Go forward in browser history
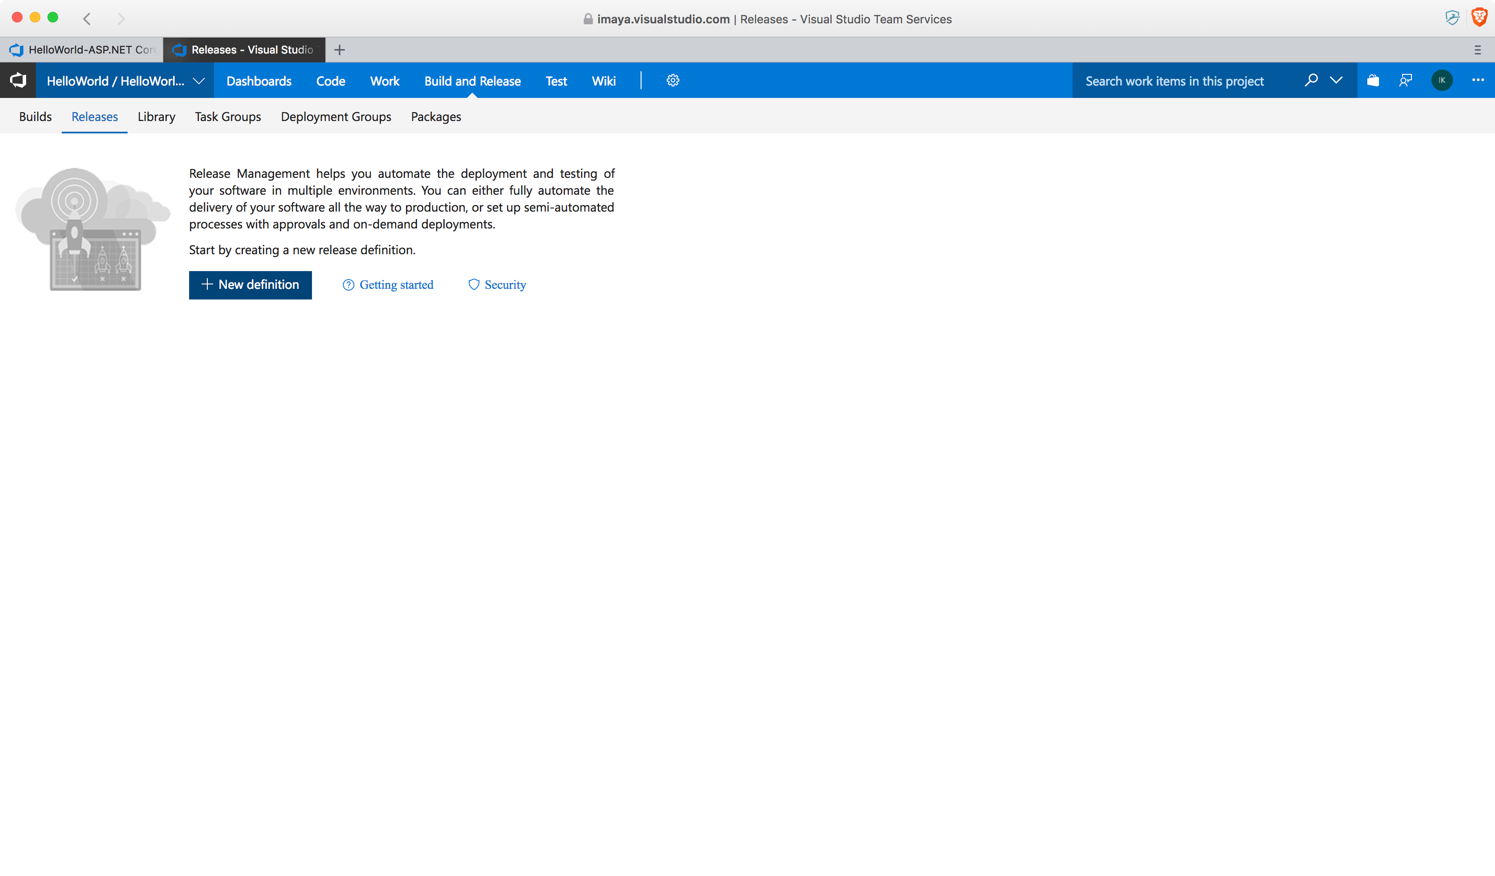Screen dimensions: 1495x876 121,18
